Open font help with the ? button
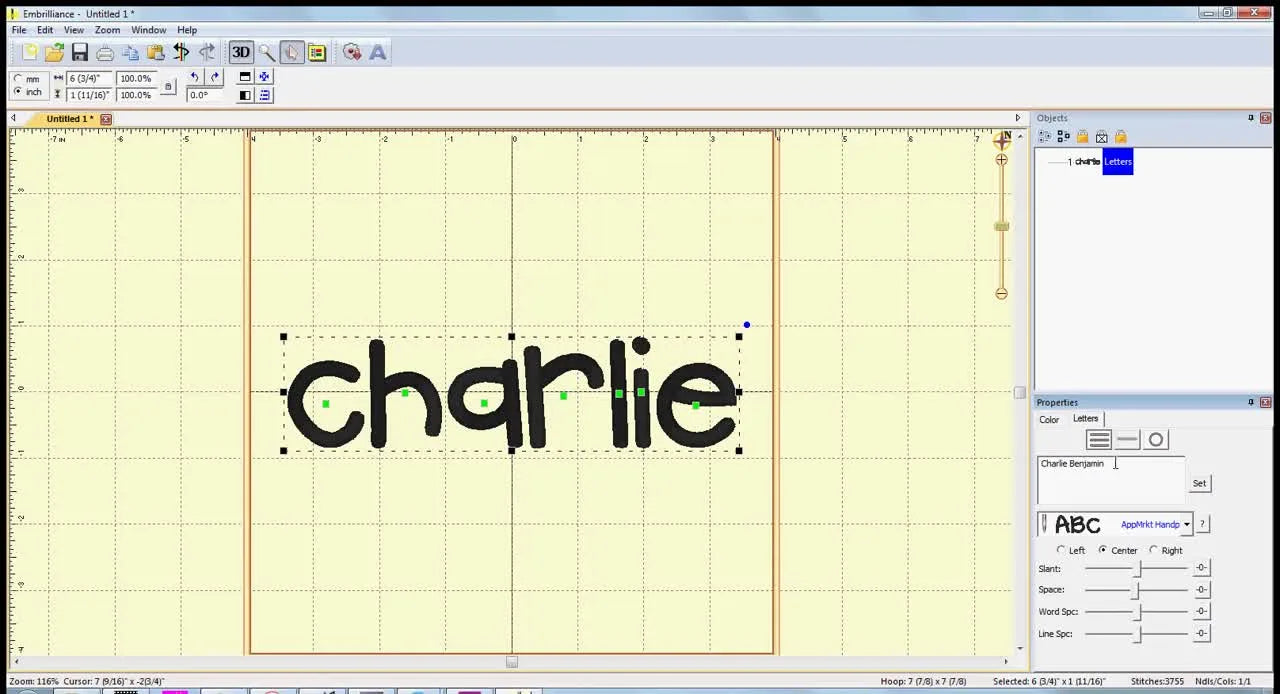Image resolution: width=1280 pixels, height=694 pixels. coord(1202,524)
